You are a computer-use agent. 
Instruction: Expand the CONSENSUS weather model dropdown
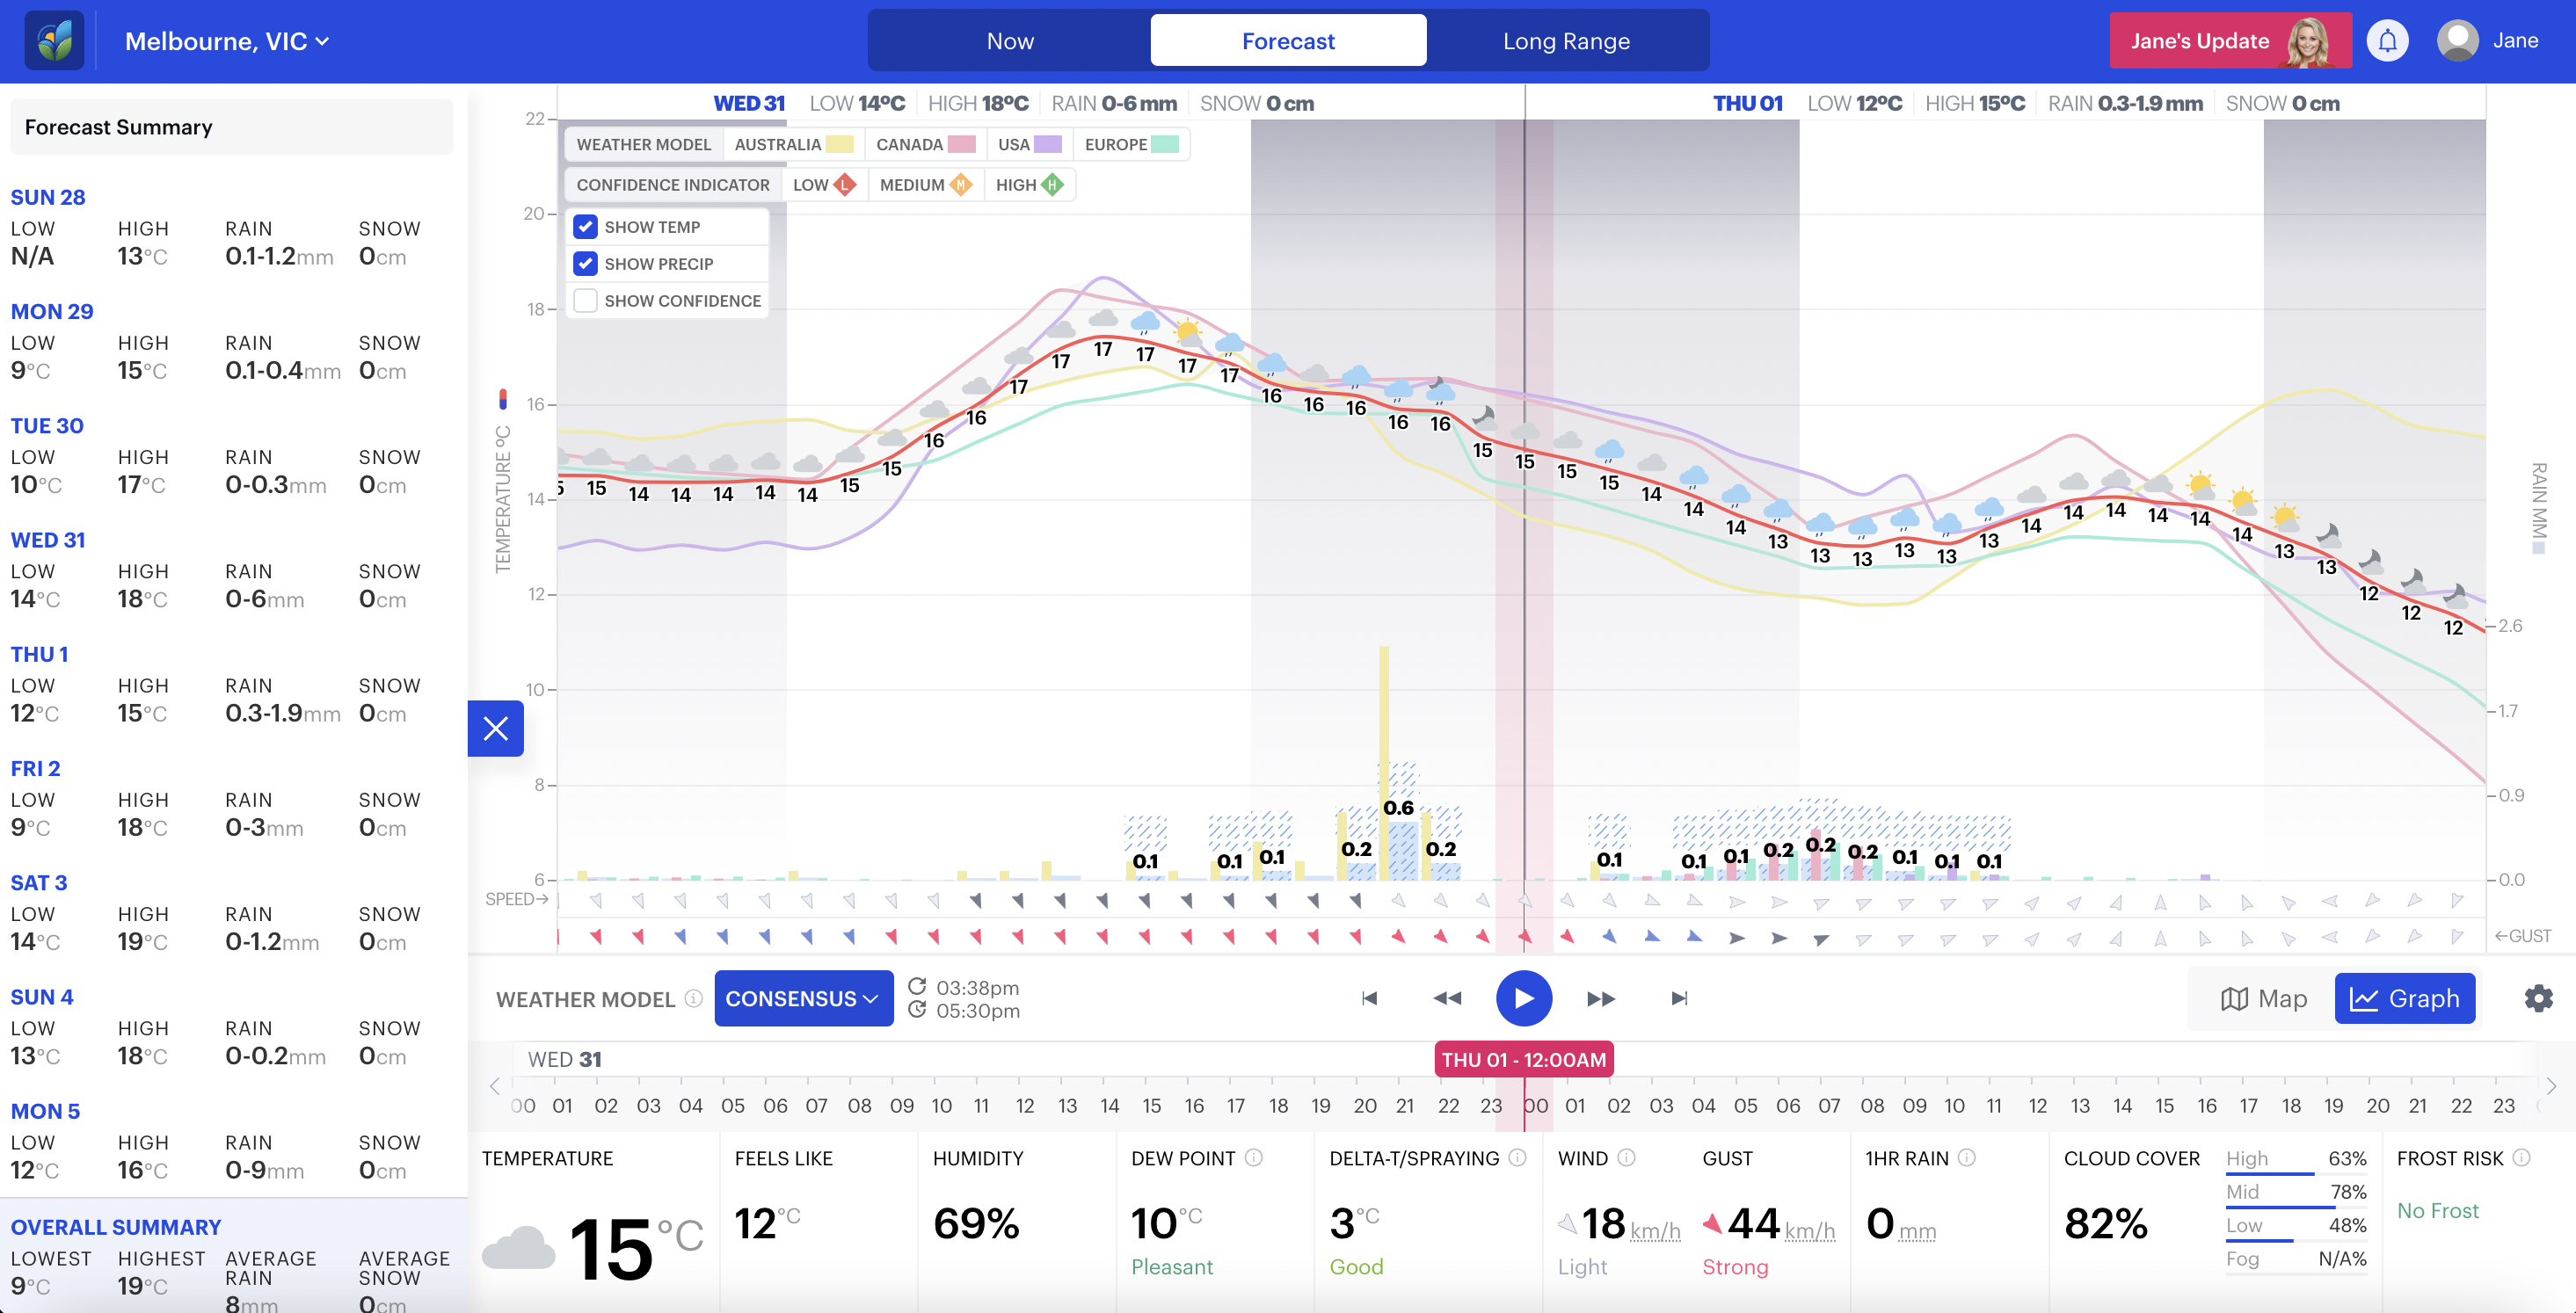coord(803,998)
